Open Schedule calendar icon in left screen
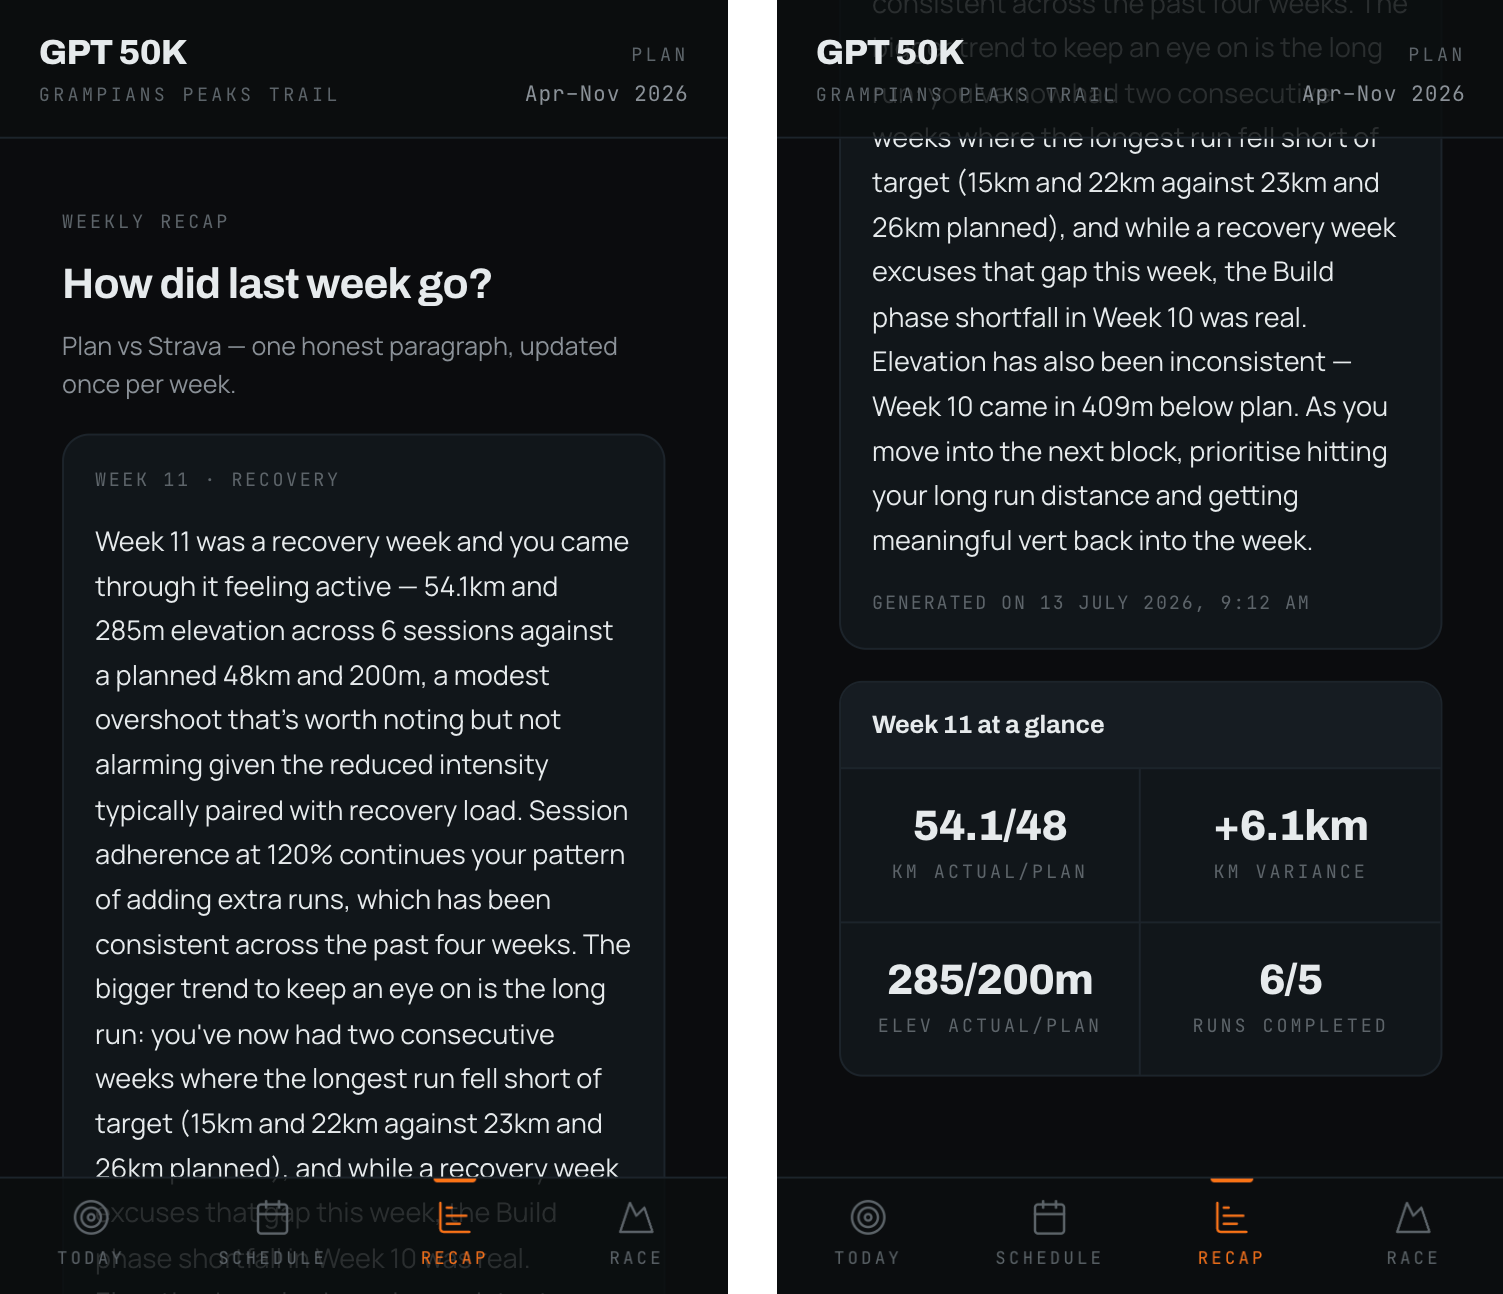 click(x=272, y=1217)
